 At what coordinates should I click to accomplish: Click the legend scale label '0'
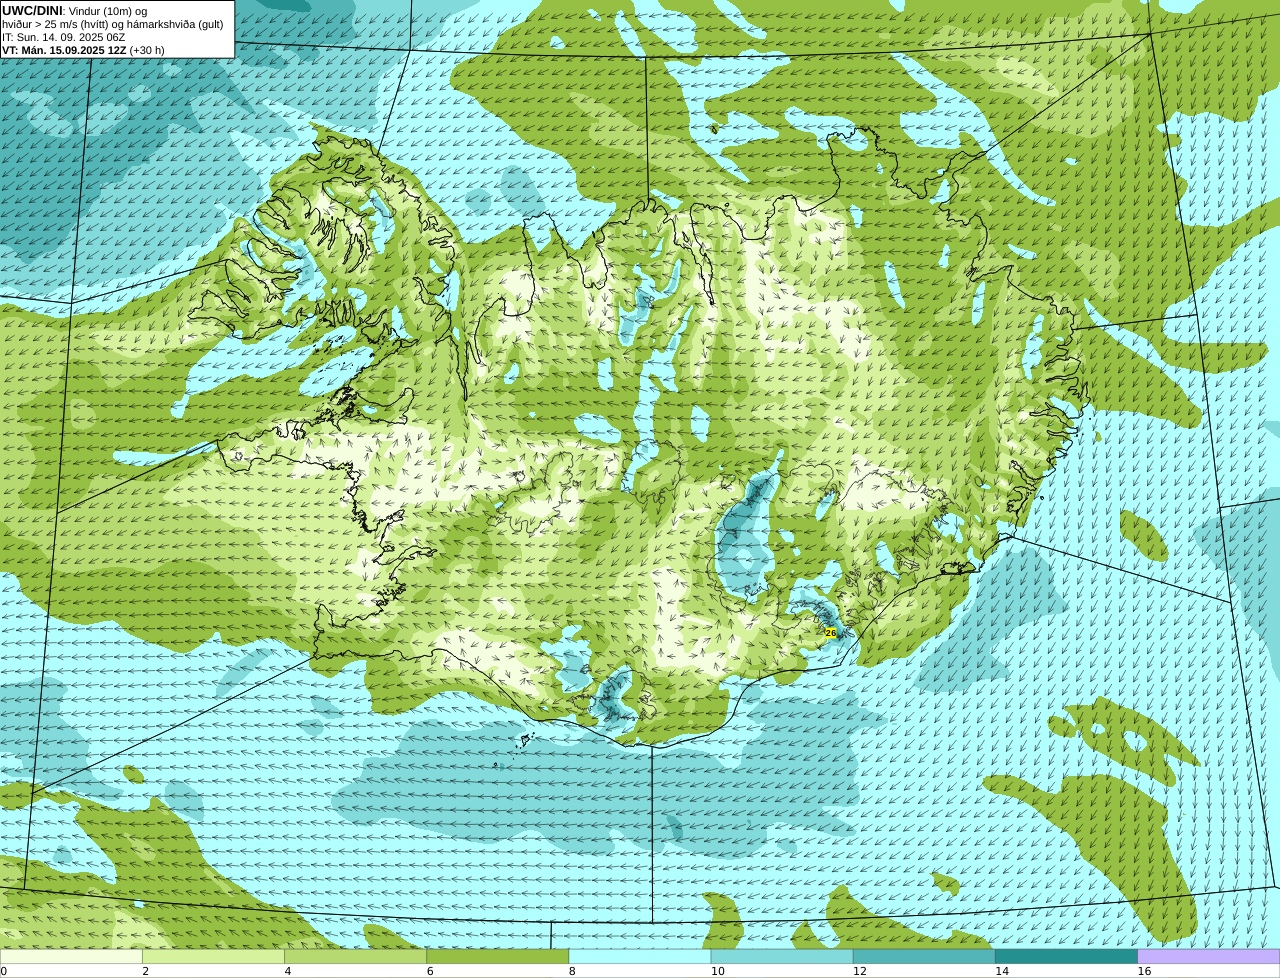(3, 971)
